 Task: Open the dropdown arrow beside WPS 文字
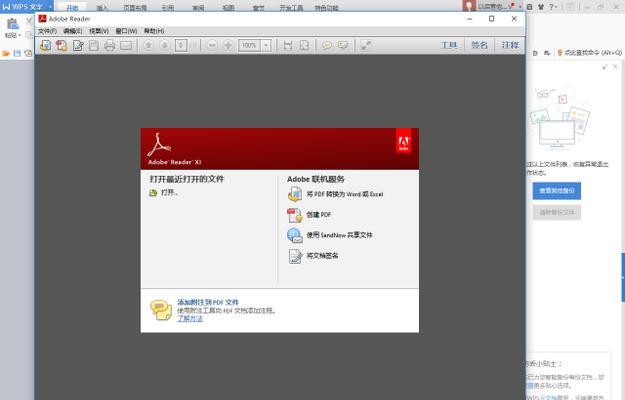pyautogui.click(x=50, y=7)
